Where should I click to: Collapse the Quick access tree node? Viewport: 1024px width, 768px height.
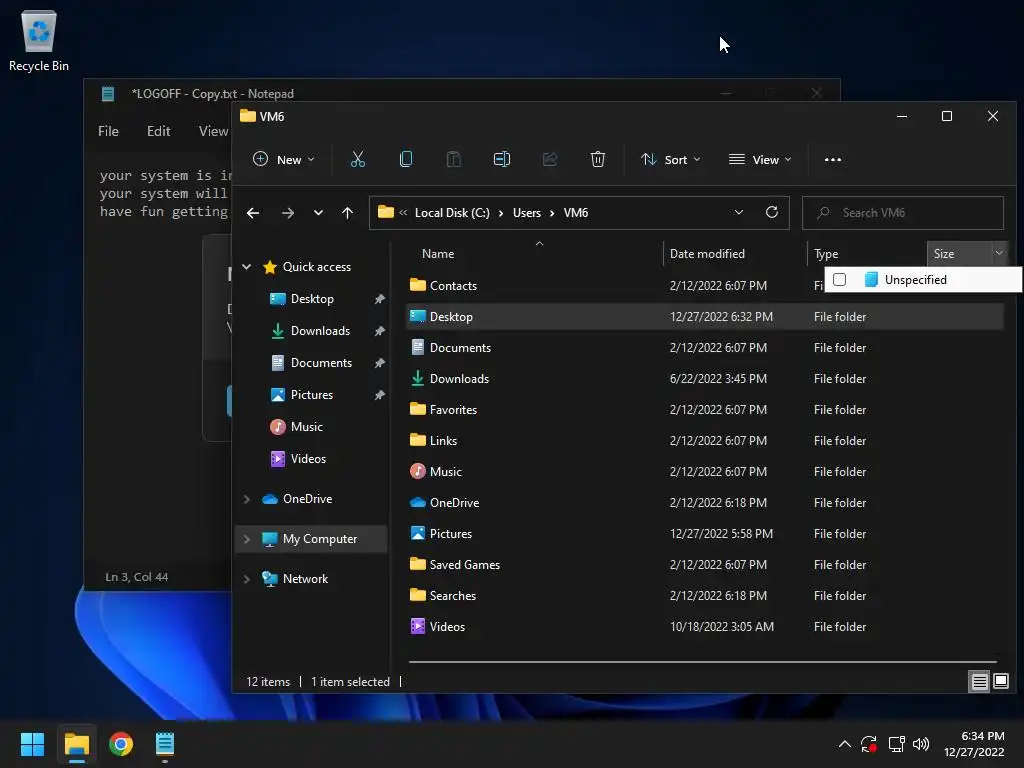point(247,266)
